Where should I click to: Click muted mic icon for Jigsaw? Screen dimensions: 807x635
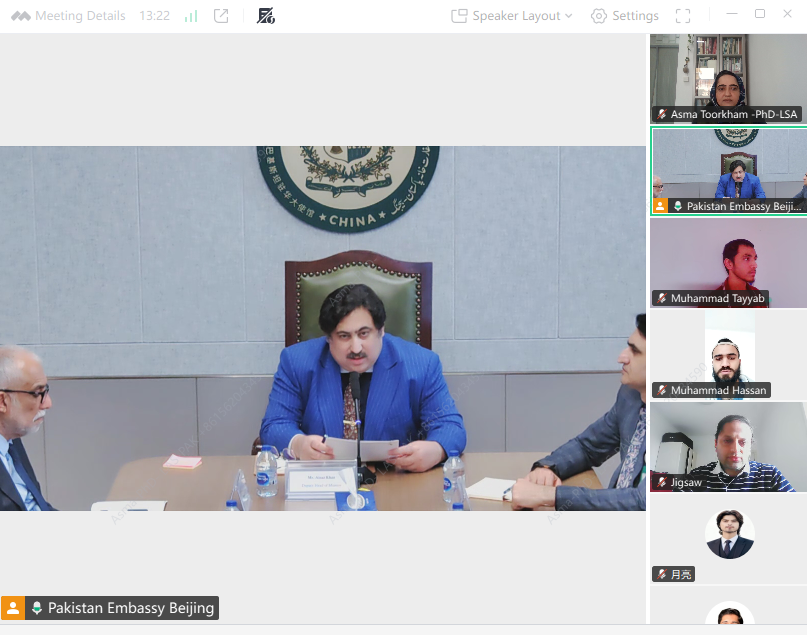click(x=662, y=482)
